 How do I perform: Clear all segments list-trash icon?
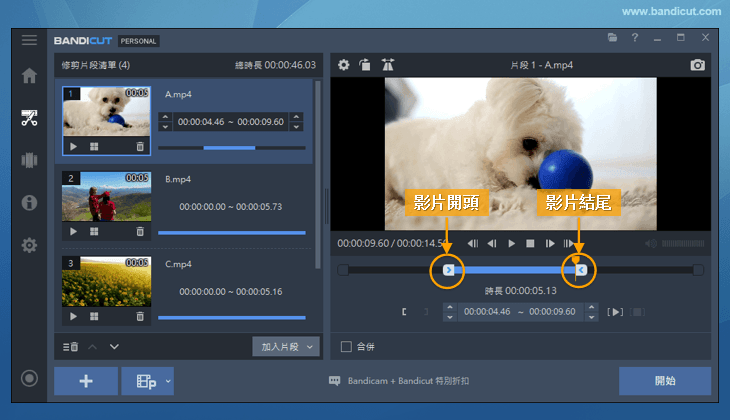[x=70, y=346]
